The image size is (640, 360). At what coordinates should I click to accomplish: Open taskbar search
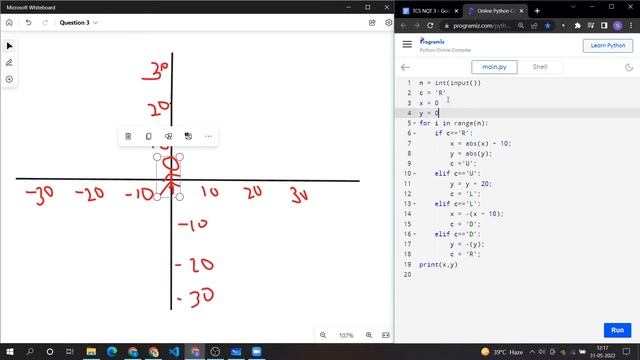click(x=30, y=351)
